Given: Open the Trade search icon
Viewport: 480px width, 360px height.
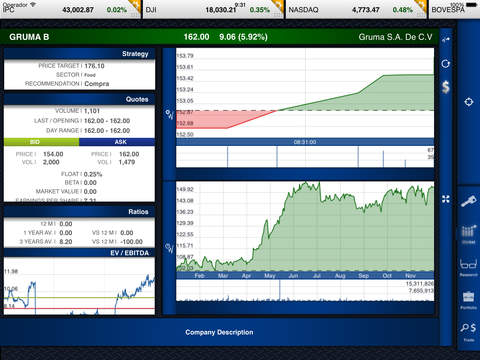Looking at the screenshot, I should click(x=469, y=332).
